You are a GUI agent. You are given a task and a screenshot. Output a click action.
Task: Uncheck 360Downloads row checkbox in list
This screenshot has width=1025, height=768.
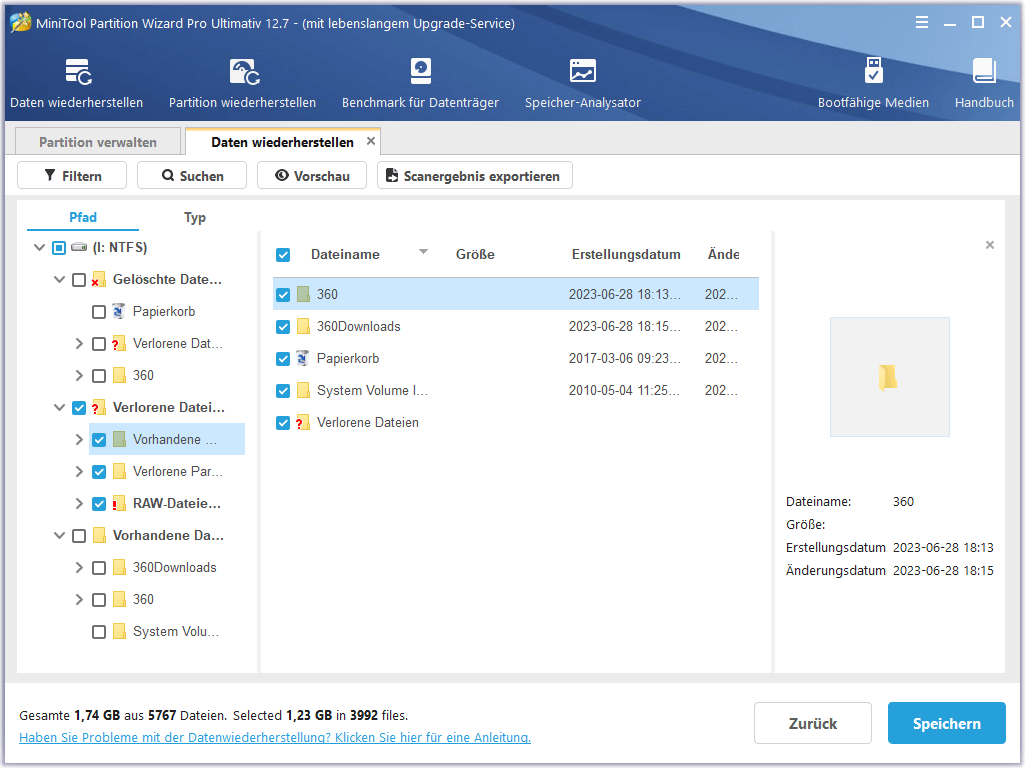pos(283,327)
